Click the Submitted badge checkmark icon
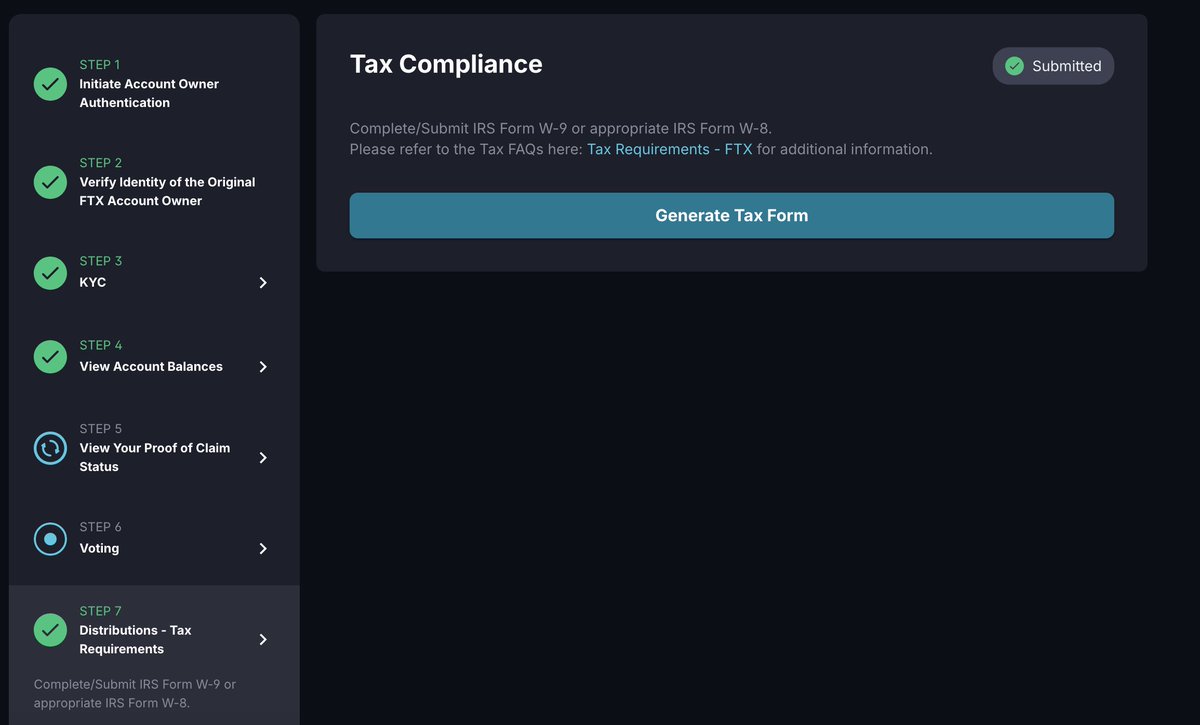The image size is (1200, 725). click(x=1014, y=66)
